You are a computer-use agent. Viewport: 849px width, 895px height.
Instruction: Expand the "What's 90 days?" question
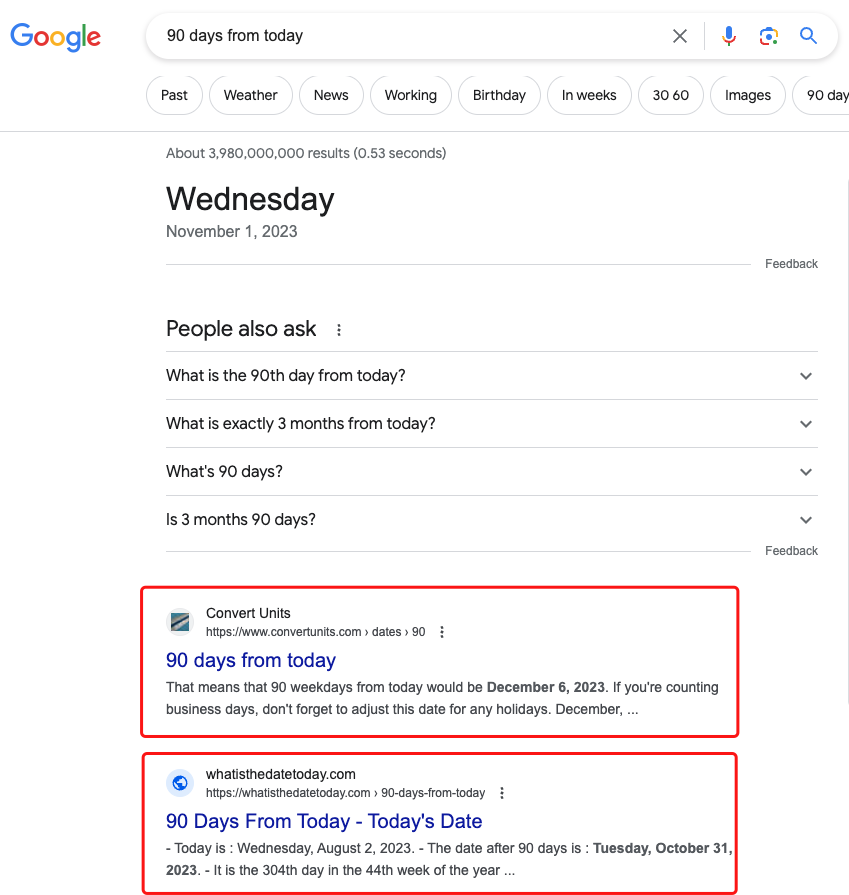tap(806, 472)
